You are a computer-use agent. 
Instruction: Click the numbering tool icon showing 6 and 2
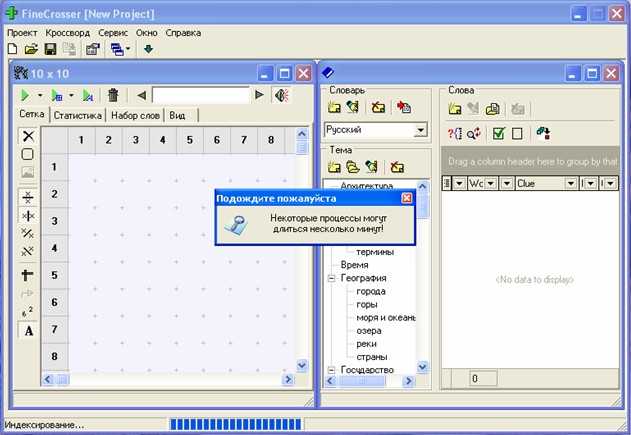(x=27, y=312)
